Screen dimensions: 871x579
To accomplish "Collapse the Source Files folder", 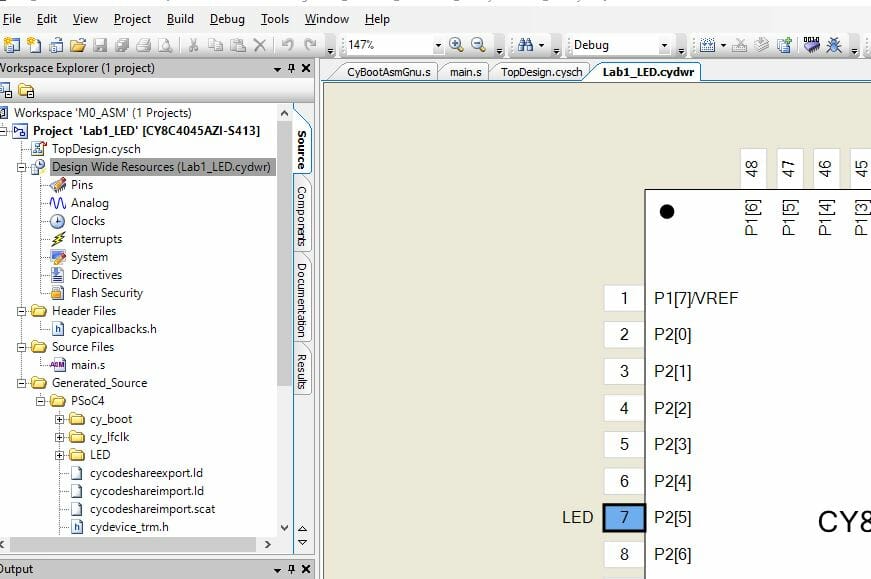I will coord(21,347).
